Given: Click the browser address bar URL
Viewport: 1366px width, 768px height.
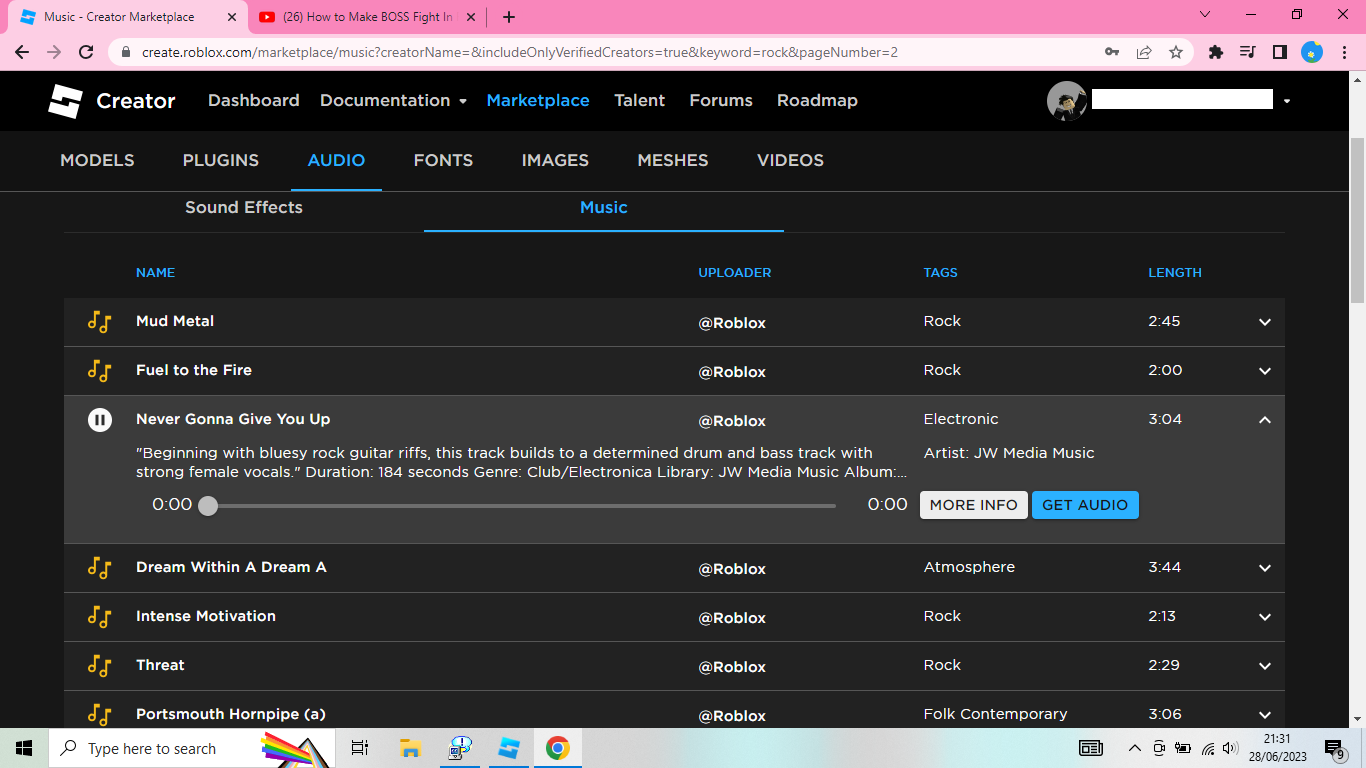Looking at the screenshot, I should [520, 52].
